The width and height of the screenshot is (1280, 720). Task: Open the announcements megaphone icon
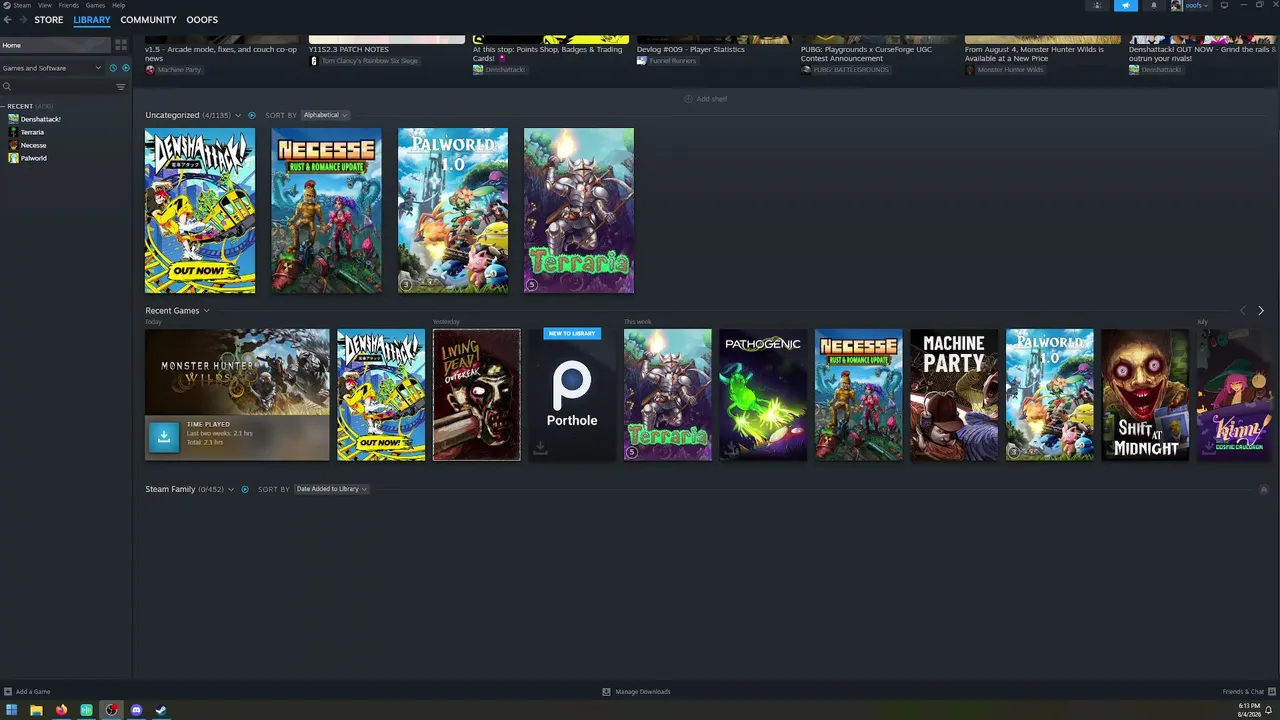tap(1126, 5)
